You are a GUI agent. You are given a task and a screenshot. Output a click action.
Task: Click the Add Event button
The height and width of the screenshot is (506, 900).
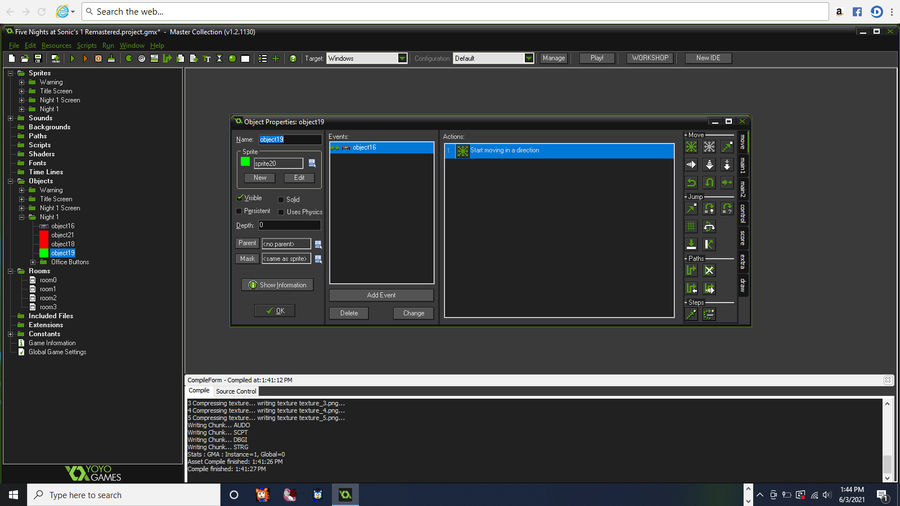[x=381, y=295]
